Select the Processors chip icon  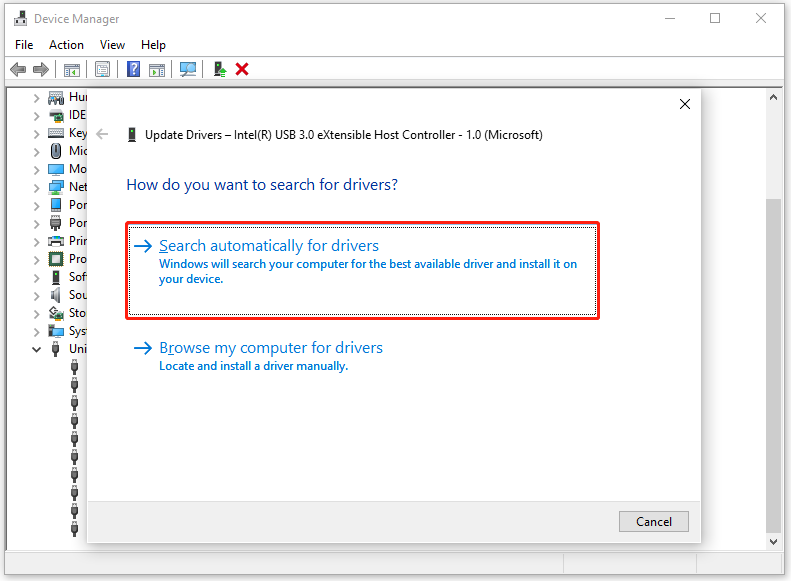(x=56, y=259)
